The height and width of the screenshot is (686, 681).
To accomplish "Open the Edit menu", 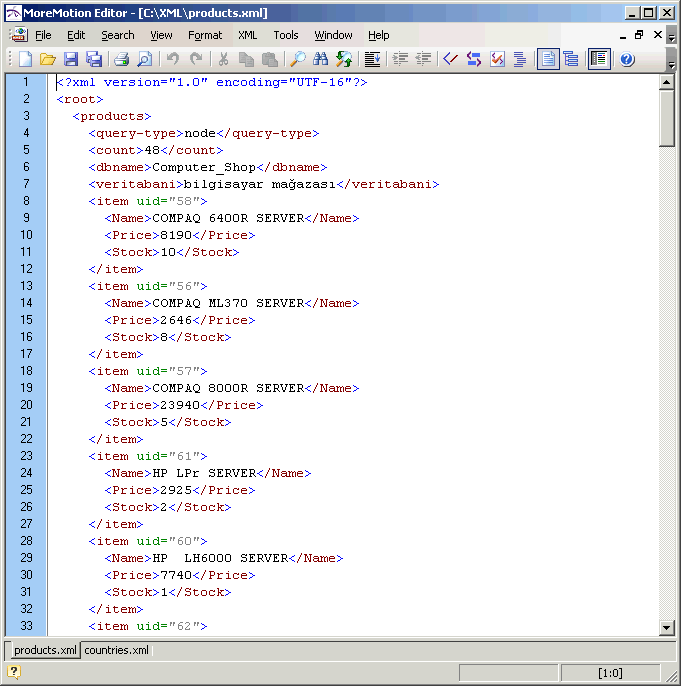I will pos(76,35).
